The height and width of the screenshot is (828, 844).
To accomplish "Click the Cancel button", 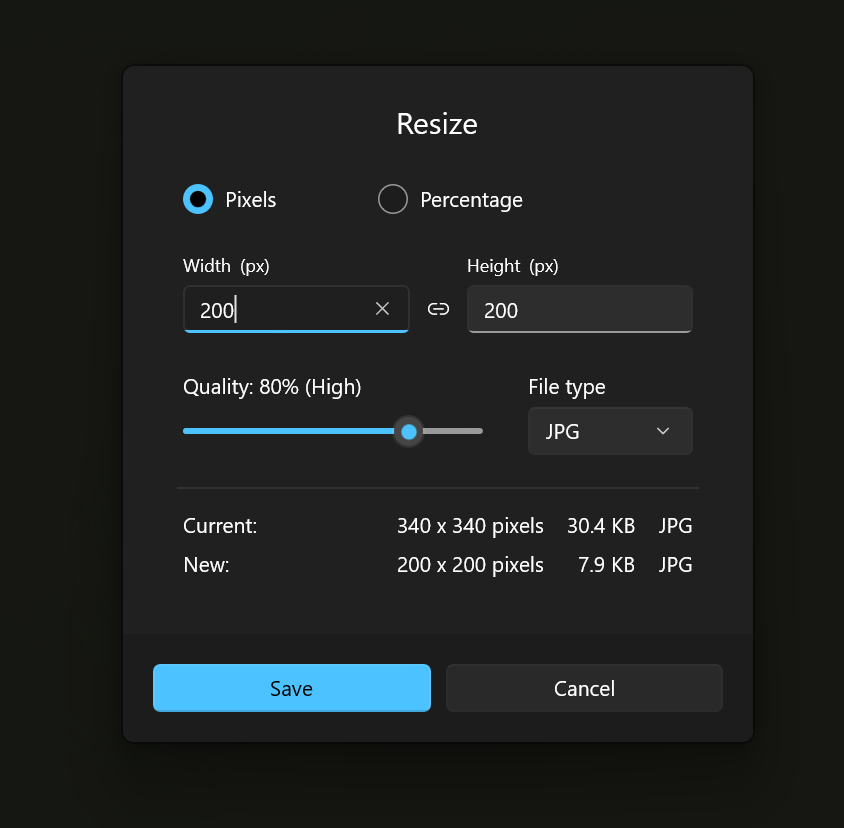I will click(x=584, y=688).
